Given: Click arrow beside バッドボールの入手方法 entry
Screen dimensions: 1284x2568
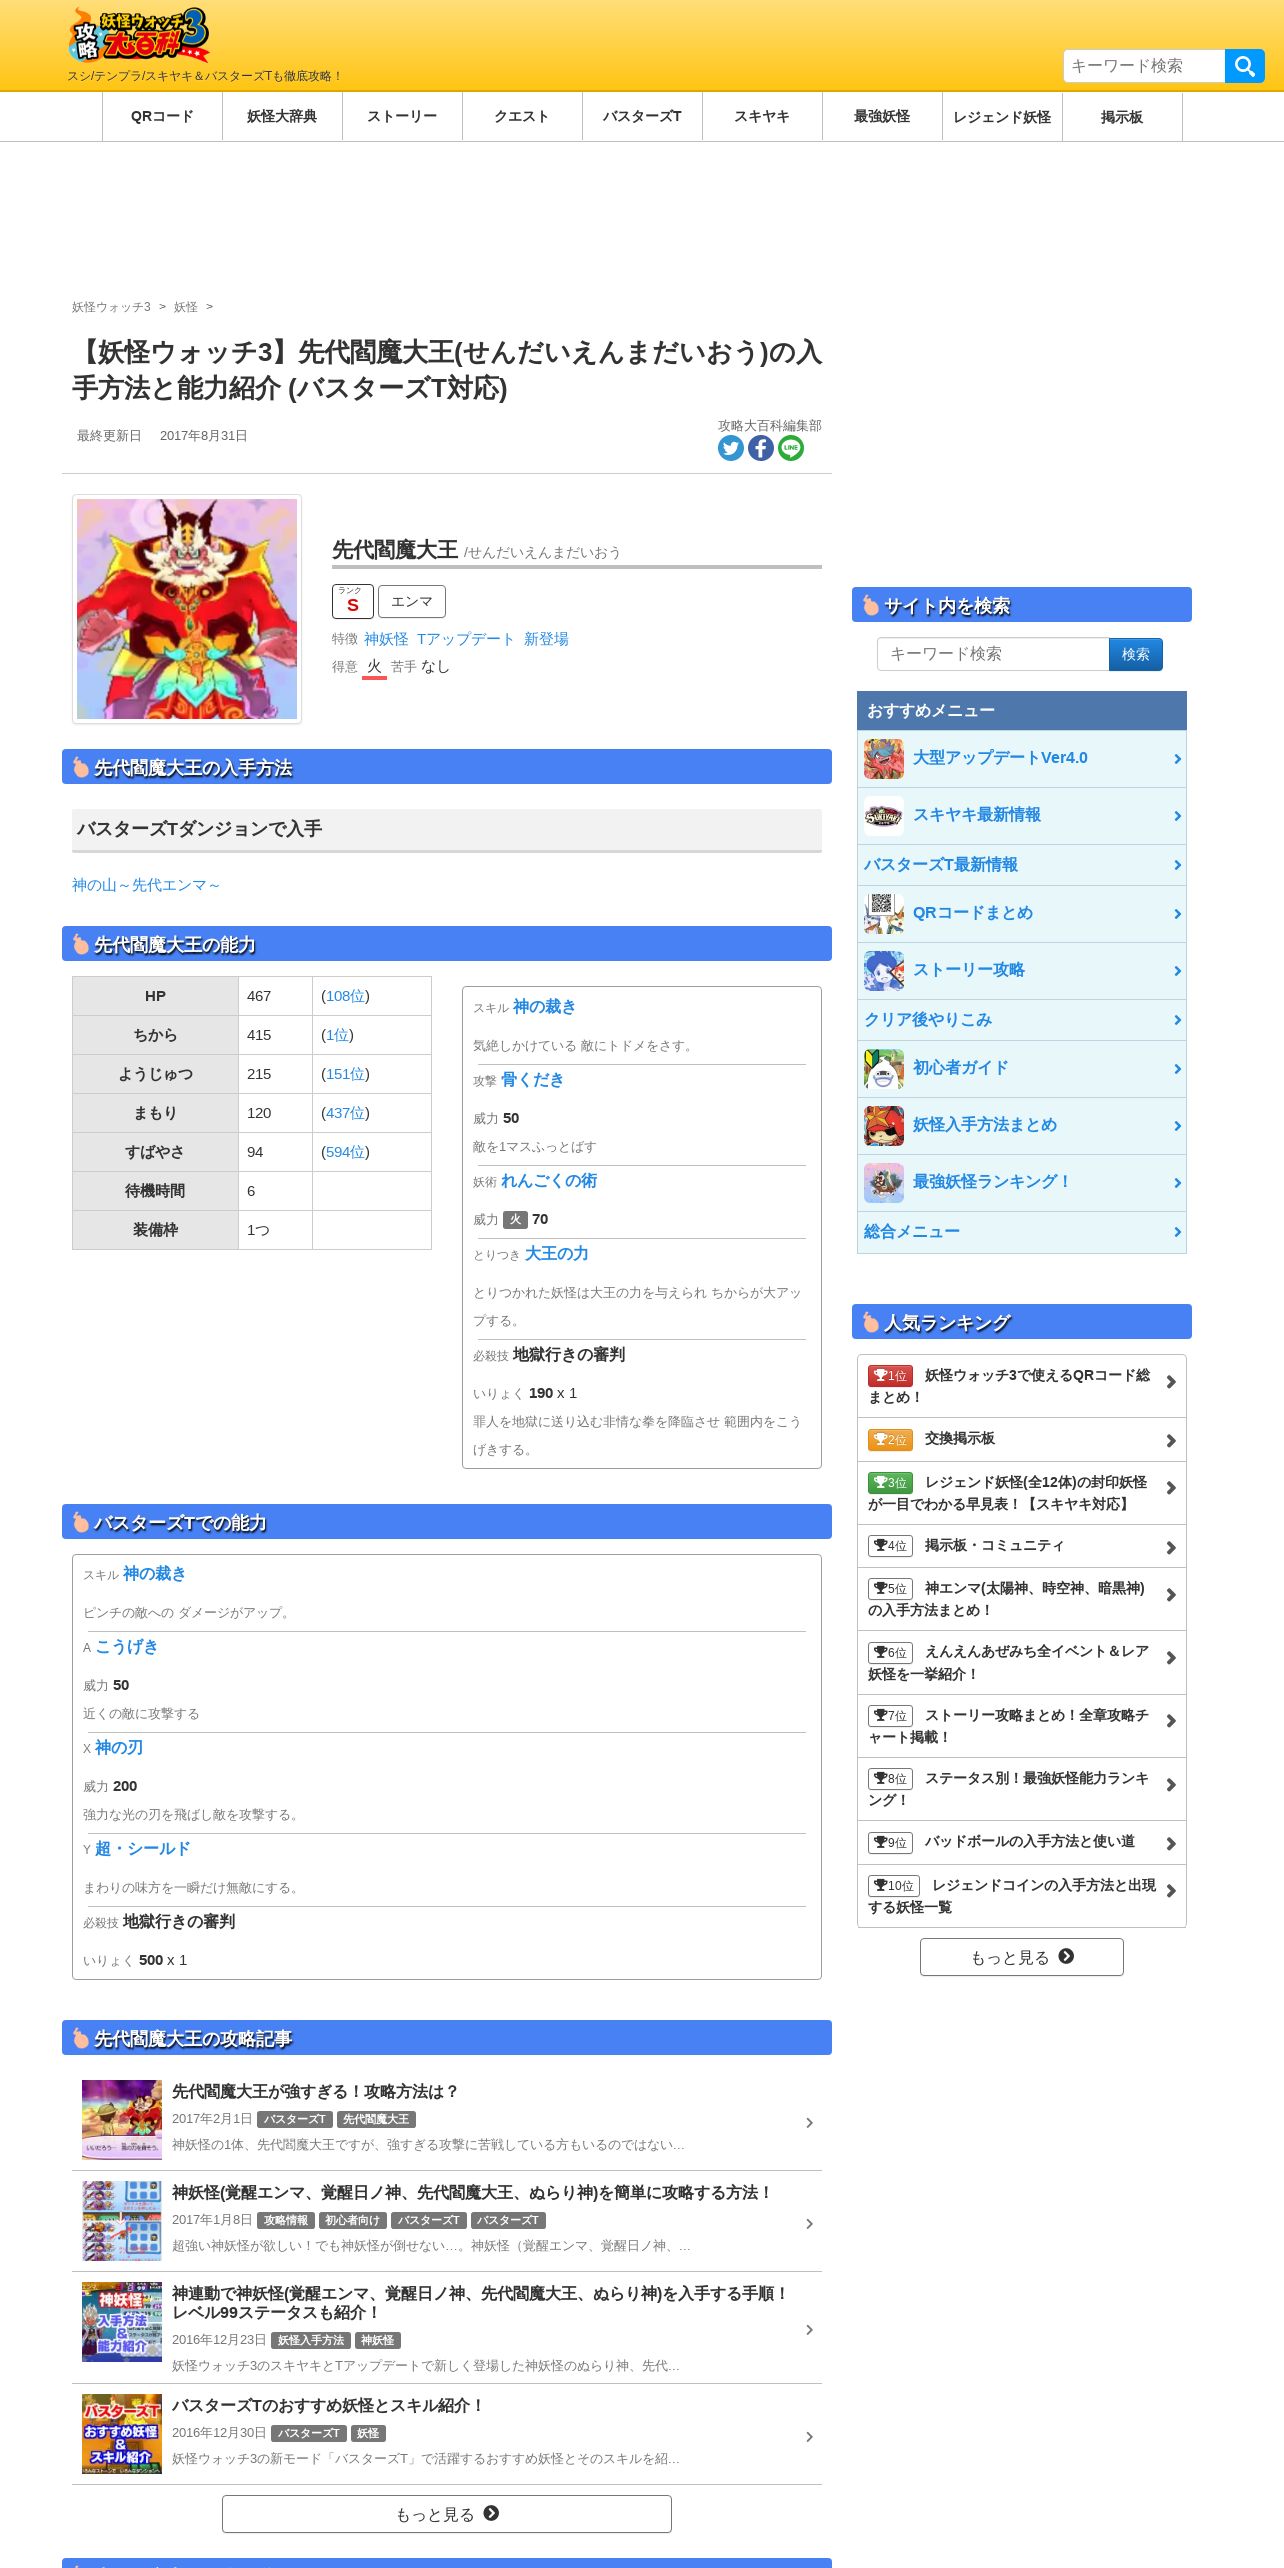Looking at the screenshot, I should [1171, 1844].
